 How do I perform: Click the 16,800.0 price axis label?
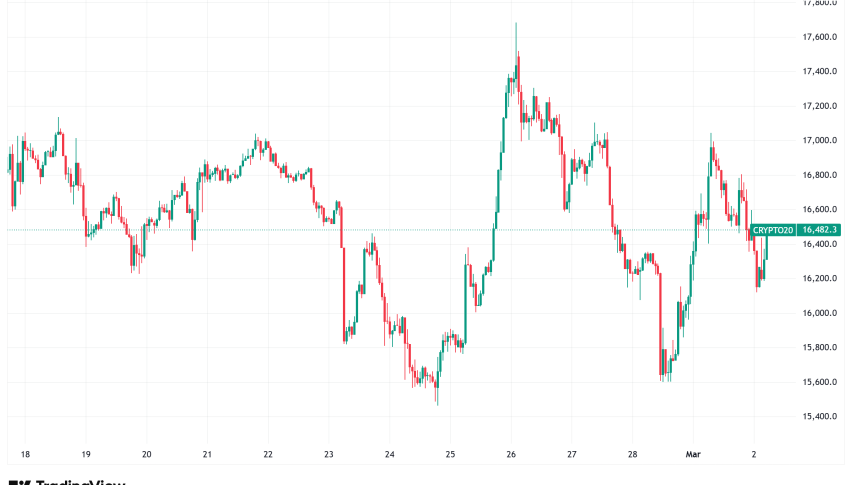coord(819,175)
